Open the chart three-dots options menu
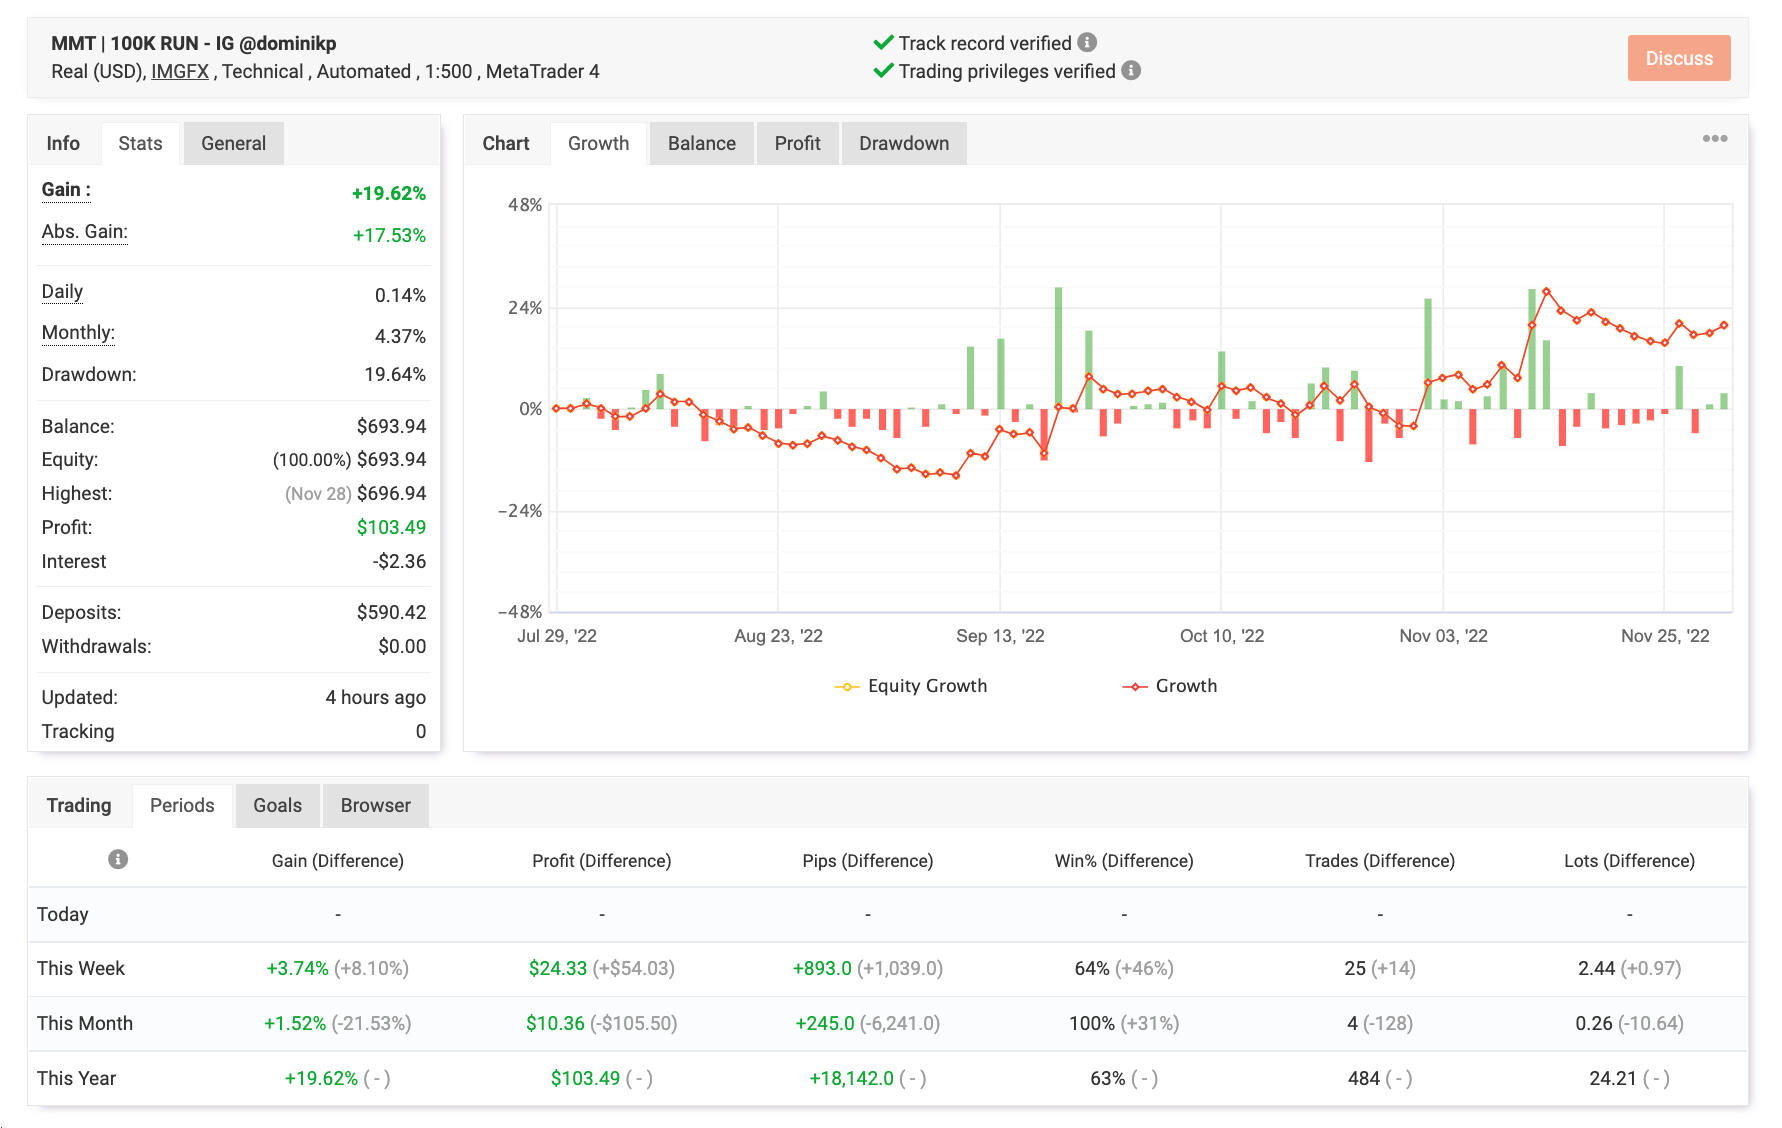This screenshot has width=1782, height=1128. pos(1715,139)
